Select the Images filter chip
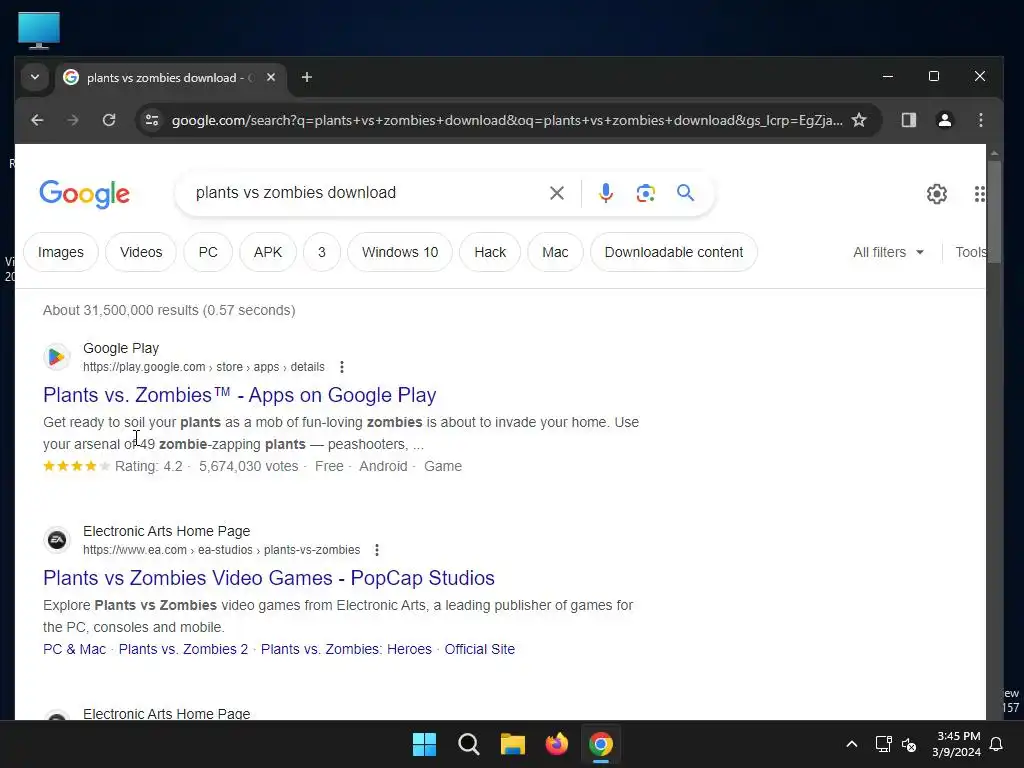Image resolution: width=1024 pixels, height=768 pixels. (61, 252)
